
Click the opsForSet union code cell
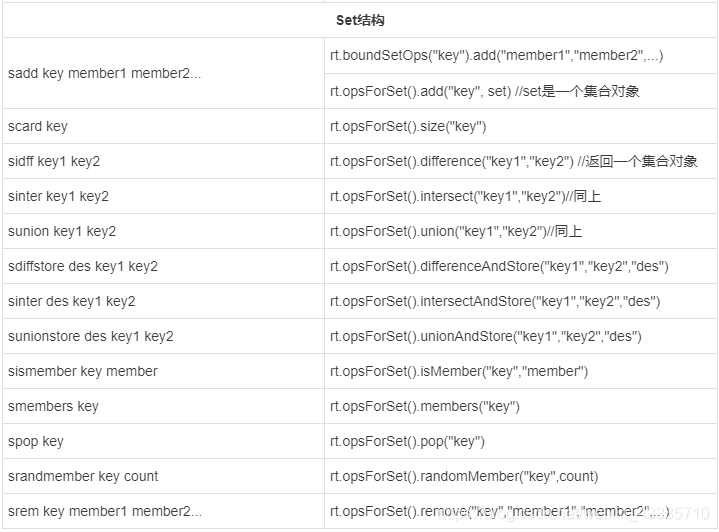(456, 232)
